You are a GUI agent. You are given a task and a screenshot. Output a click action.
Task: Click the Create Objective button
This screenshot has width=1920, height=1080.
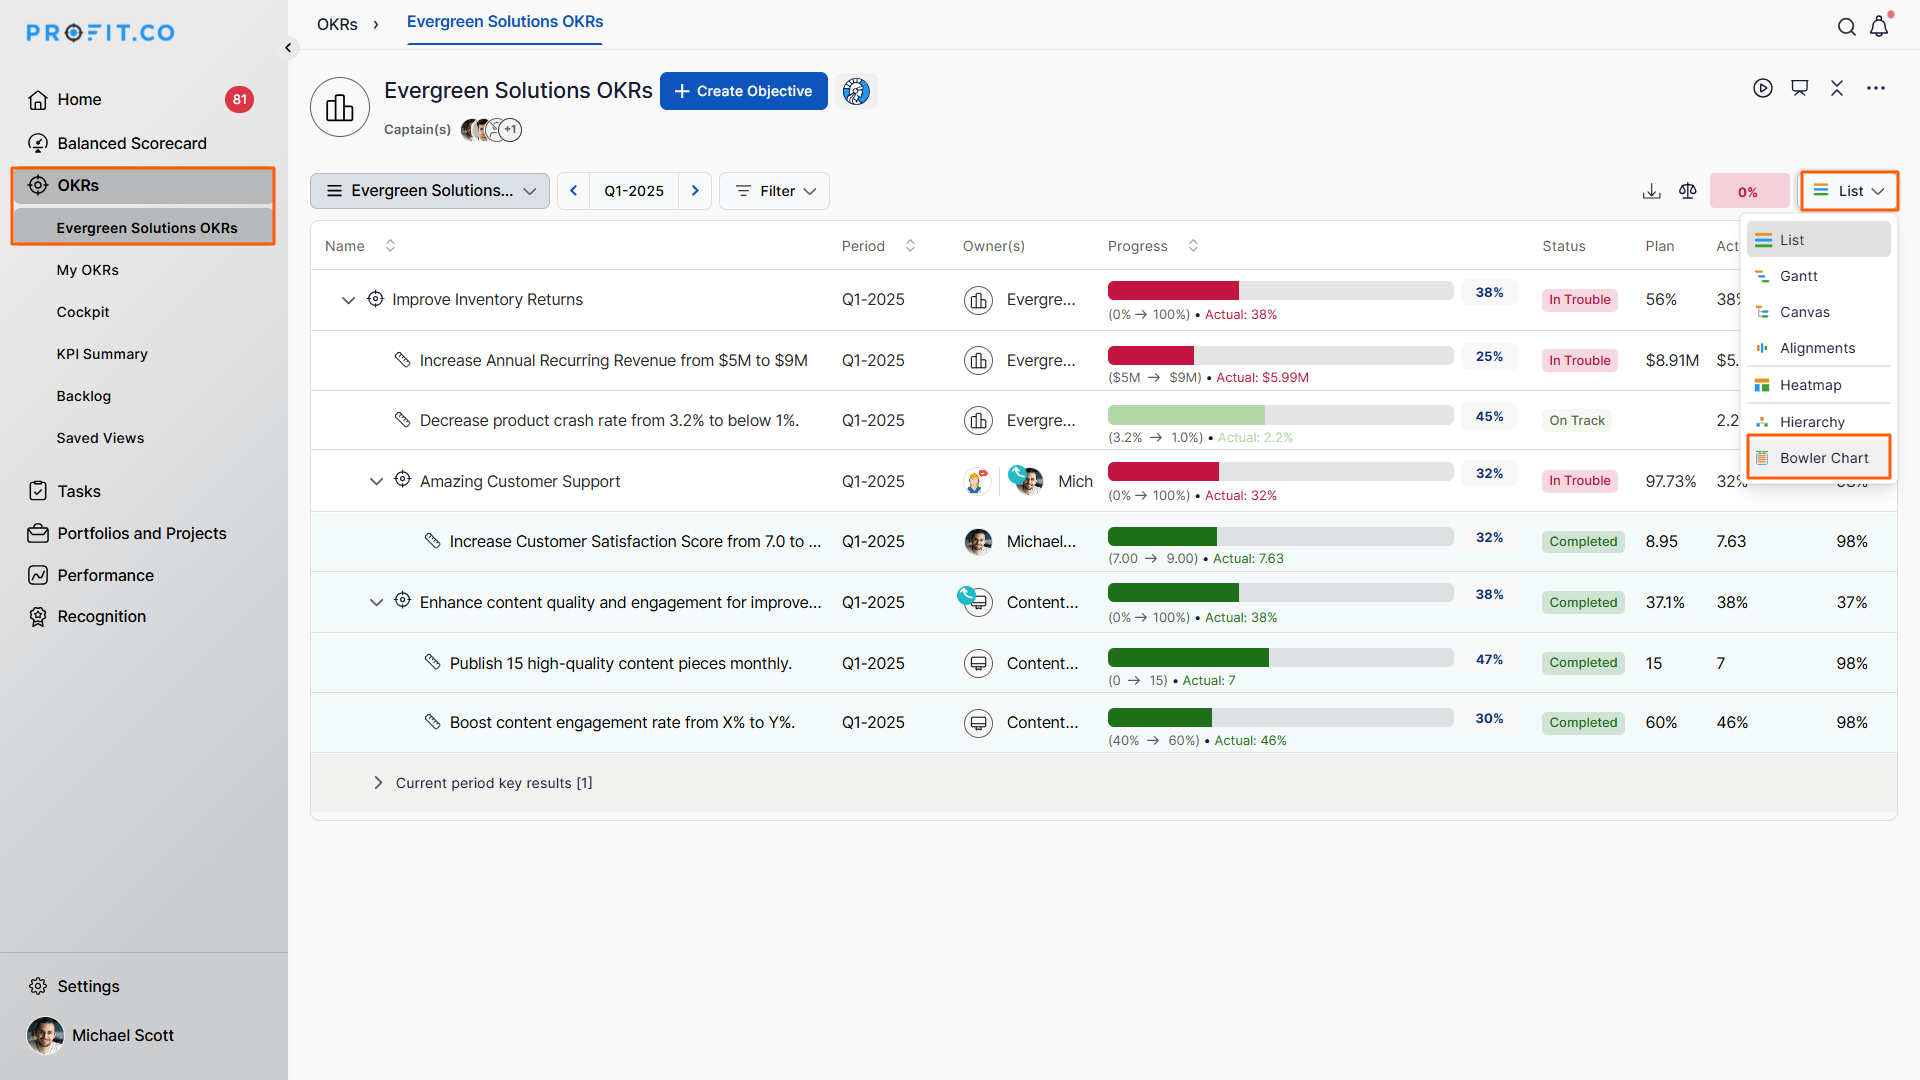pyautogui.click(x=743, y=91)
